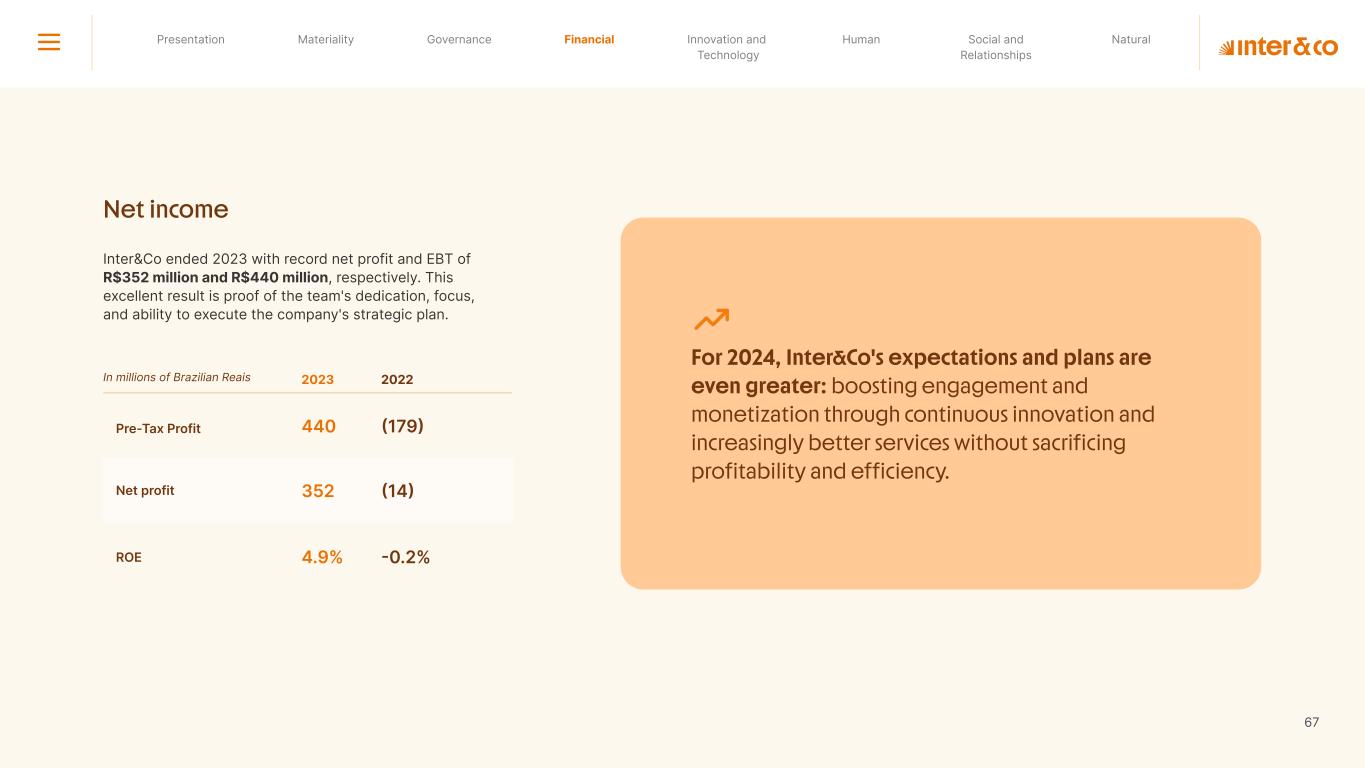Select the 2022 column header

click(397, 380)
